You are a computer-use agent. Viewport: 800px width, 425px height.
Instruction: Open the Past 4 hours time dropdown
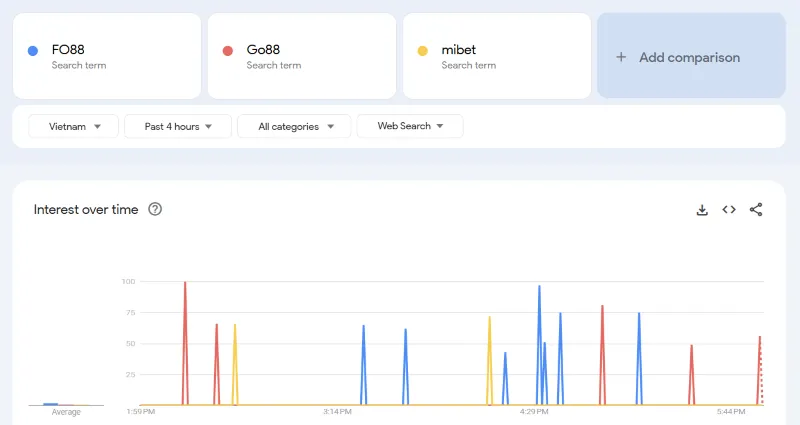178,127
